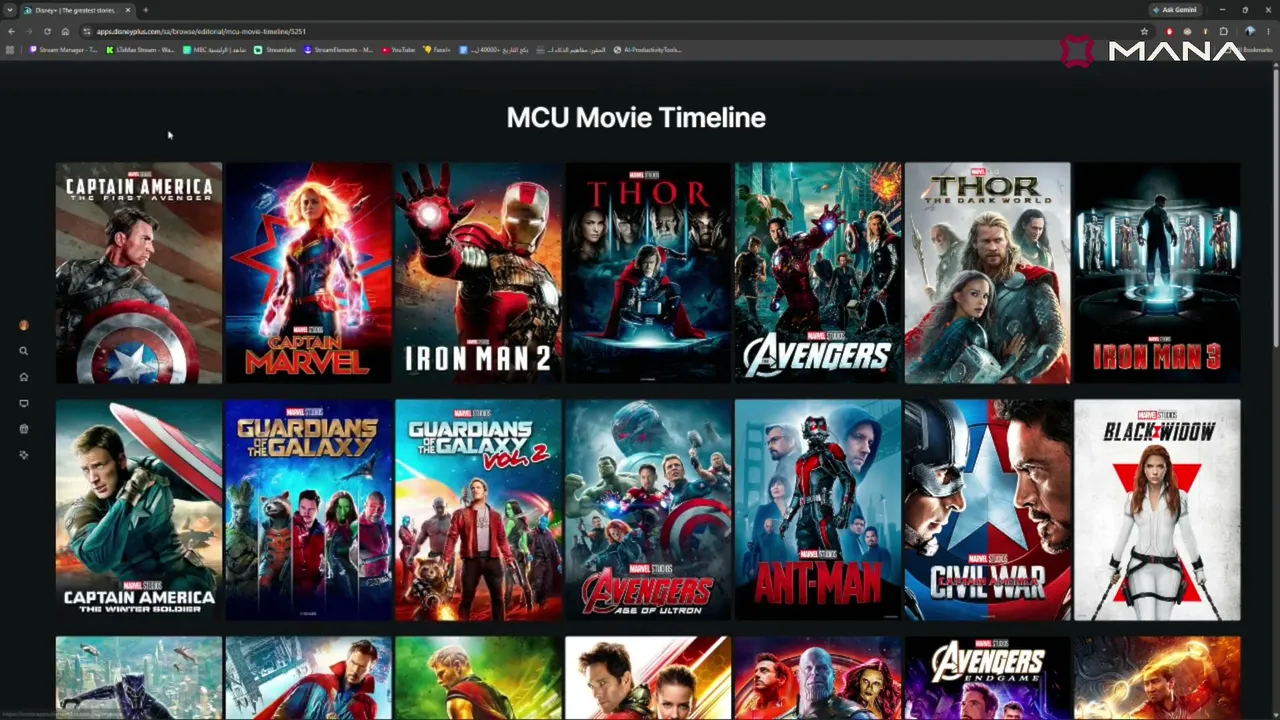Image resolution: width=1280 pixels, height=720 pixels.
Task: Open the Fasel+ bookmark
Action: [436, 50]
